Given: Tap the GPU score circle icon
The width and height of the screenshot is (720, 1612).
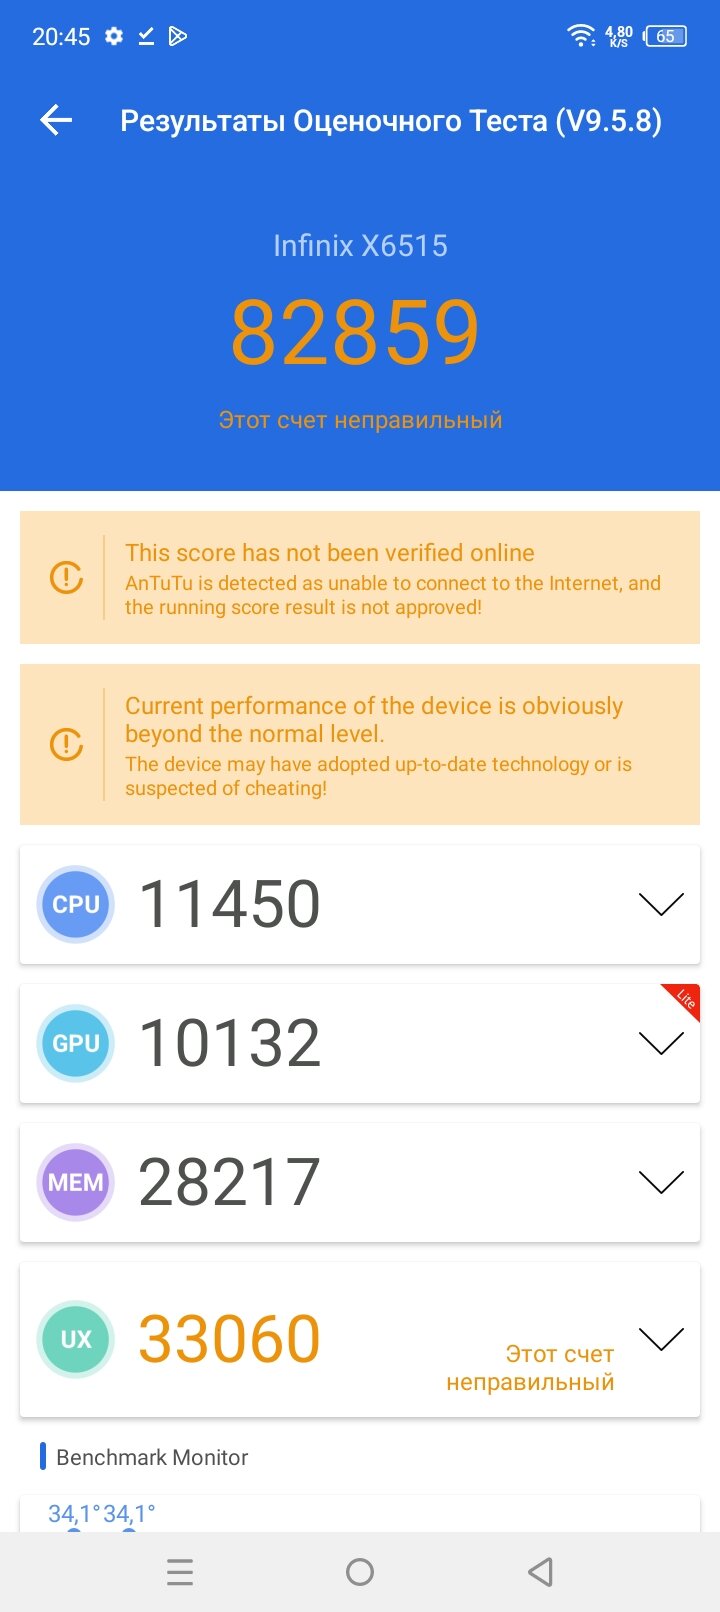Looking at the screenshot, I should (x=76, y=1043).
